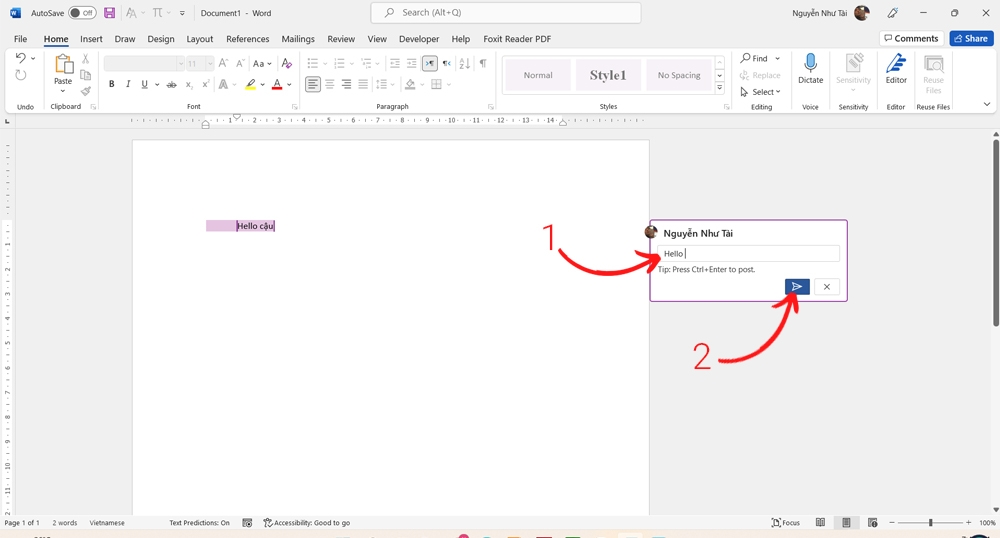Click the Paste clipboard icon
Image resolution: width=1000 pixels, height=538 pixels.
[63, 64]
